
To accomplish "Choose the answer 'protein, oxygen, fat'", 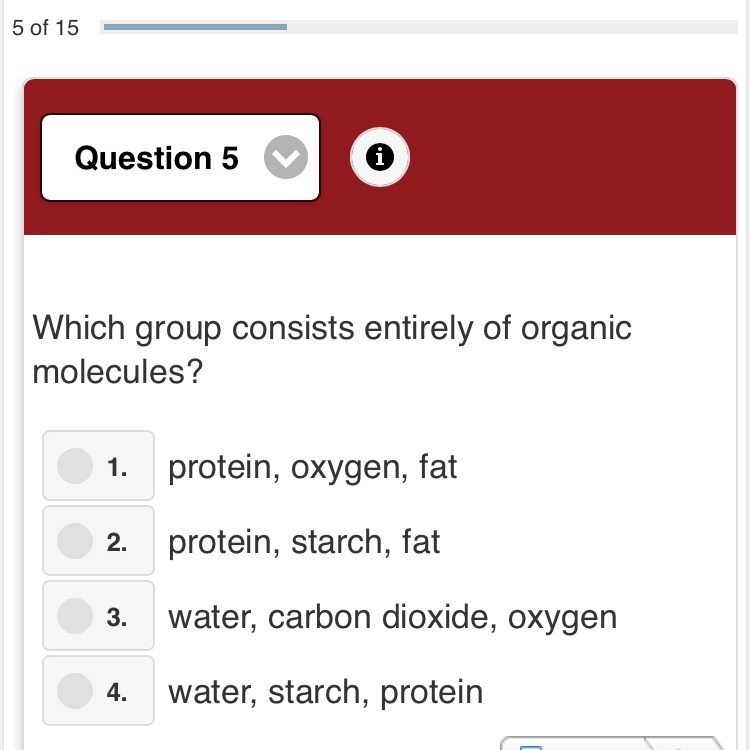I will [312, 467].
